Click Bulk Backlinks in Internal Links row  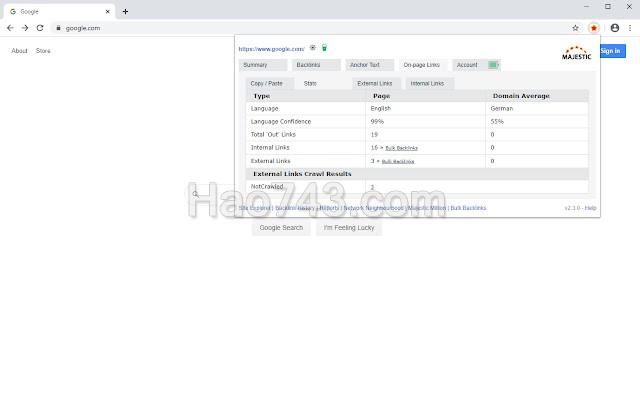402,148
